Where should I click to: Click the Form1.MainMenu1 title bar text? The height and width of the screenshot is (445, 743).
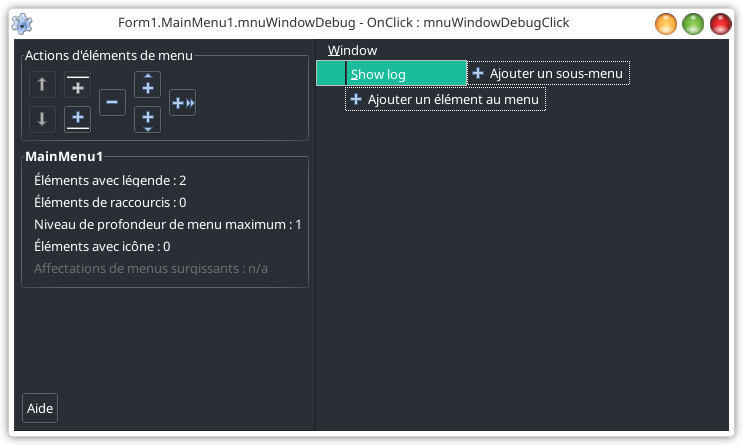[x=344, y=23]
